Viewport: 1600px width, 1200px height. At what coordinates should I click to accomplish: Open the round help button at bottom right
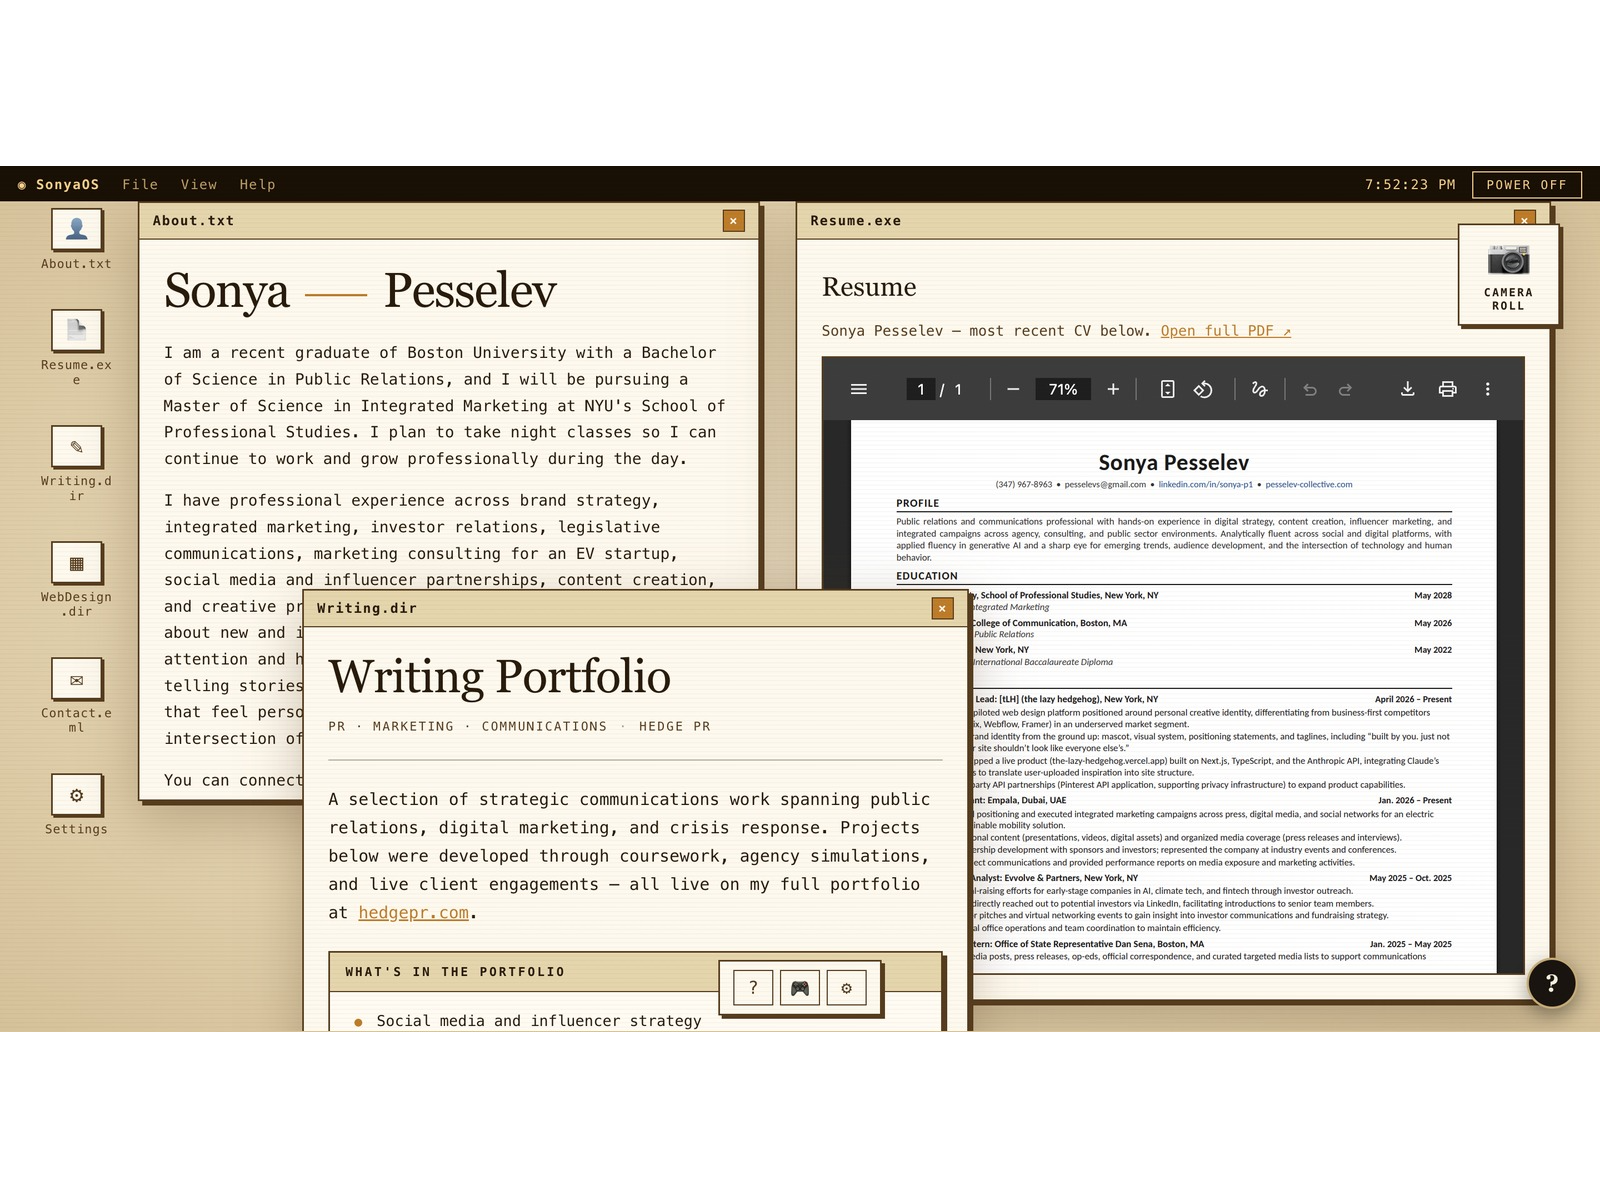point(1552,983)
